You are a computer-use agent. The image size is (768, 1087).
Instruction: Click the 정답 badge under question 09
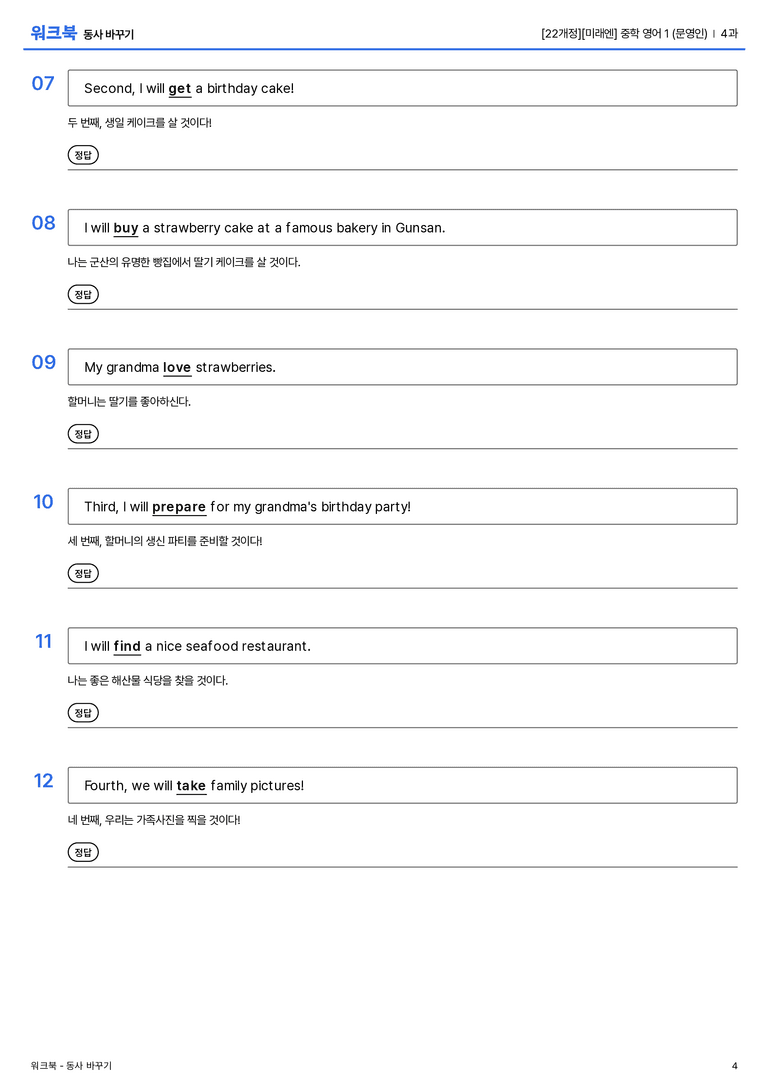click(x=83, y=433)
